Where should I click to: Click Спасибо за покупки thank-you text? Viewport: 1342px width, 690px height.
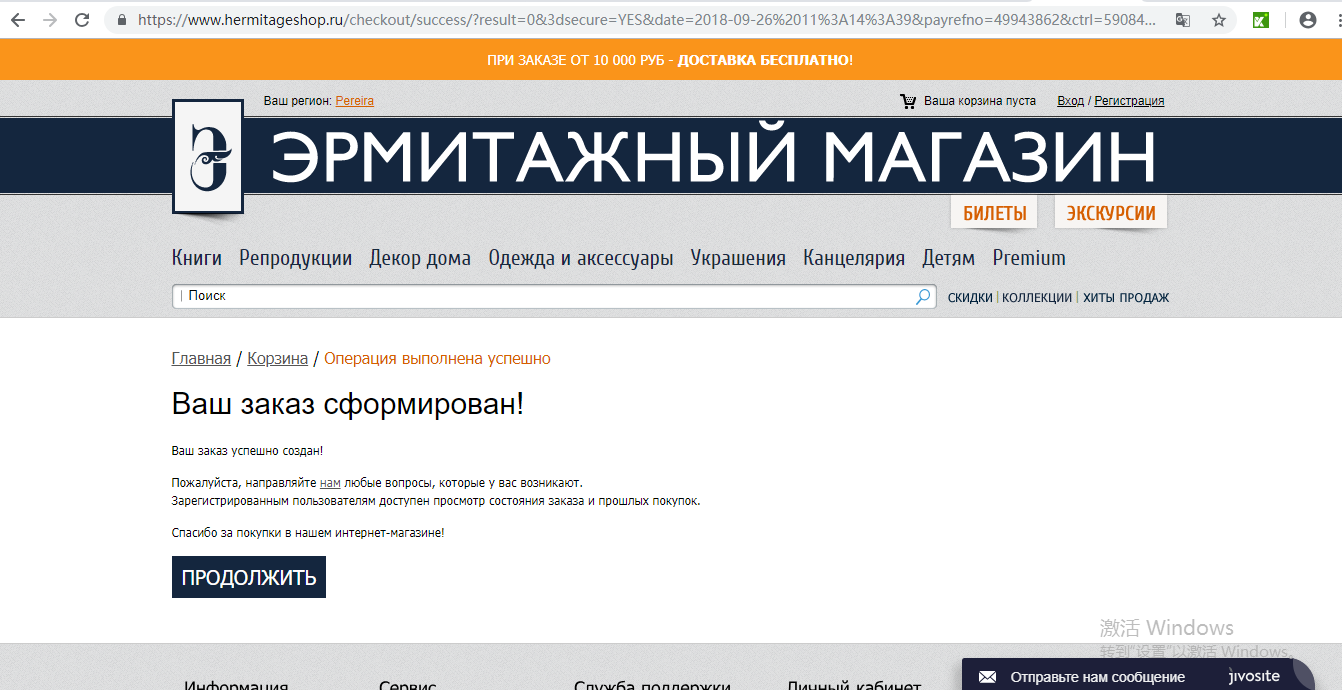[308, 533]
